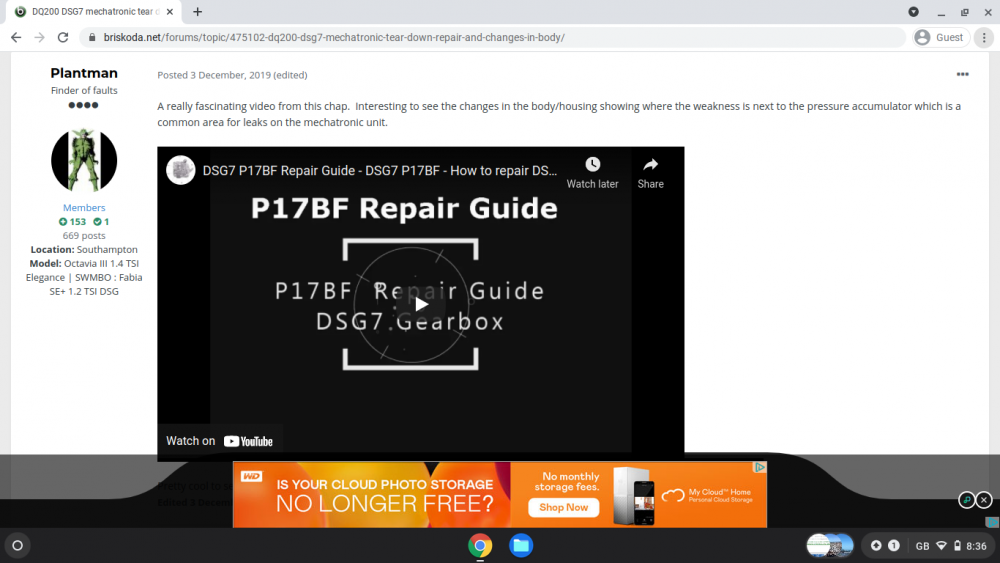Open the Wi-Fi status icon
1000x563 pixels.
(x=941, y=546)
